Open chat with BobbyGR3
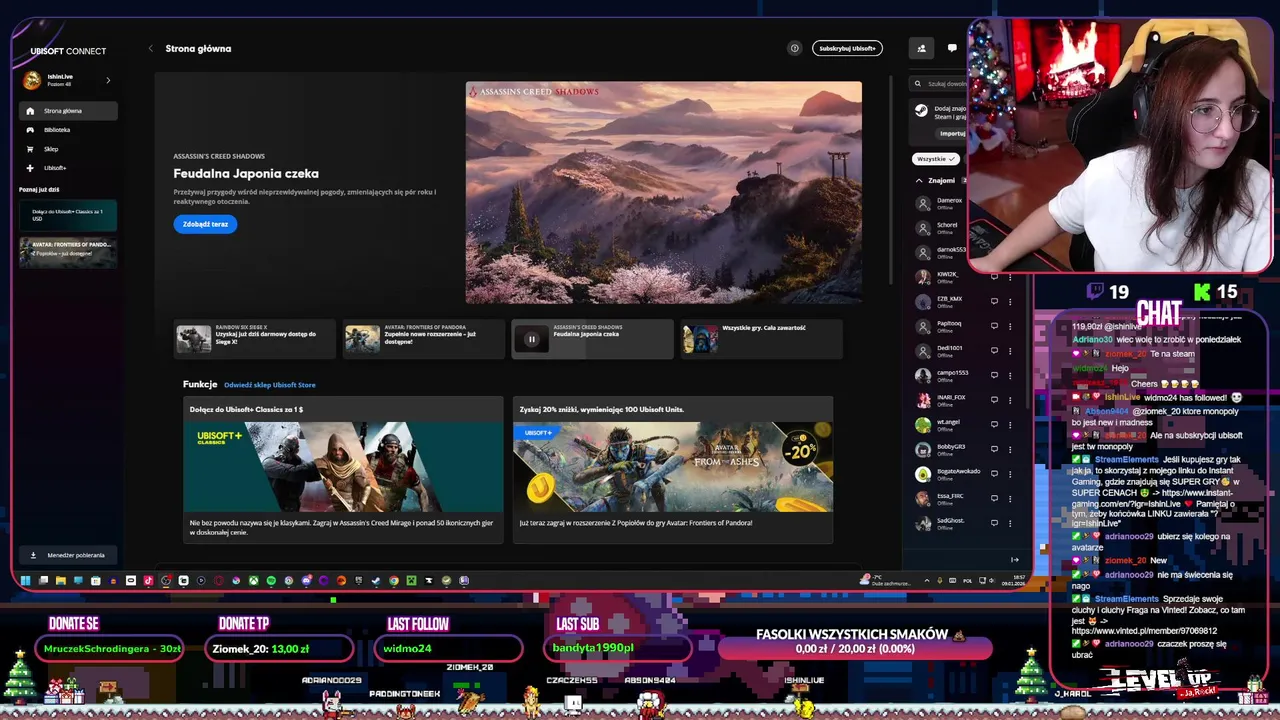The height and width of the screenshot is (720, 1280). [x=994, y=449]
